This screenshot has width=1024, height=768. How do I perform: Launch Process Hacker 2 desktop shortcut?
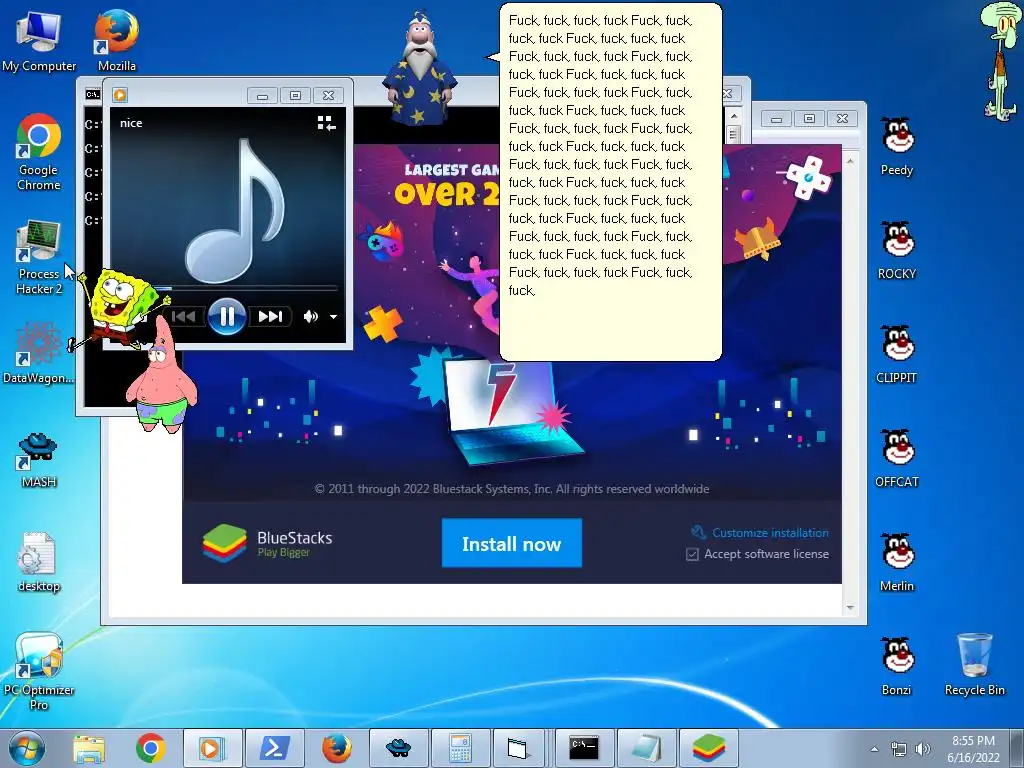[39, 257]
